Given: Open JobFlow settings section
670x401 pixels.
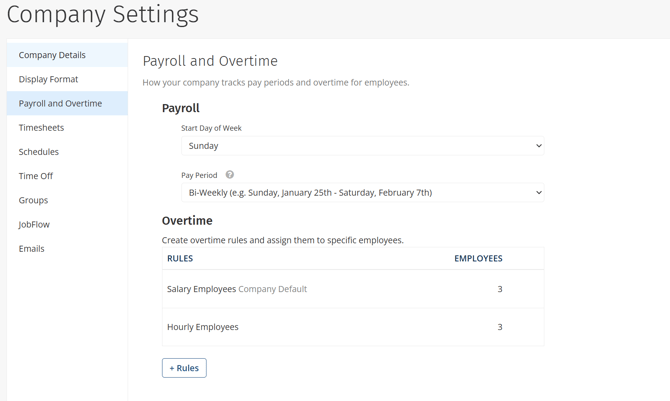Looking at the screenshot, I should tap(34, 225).
